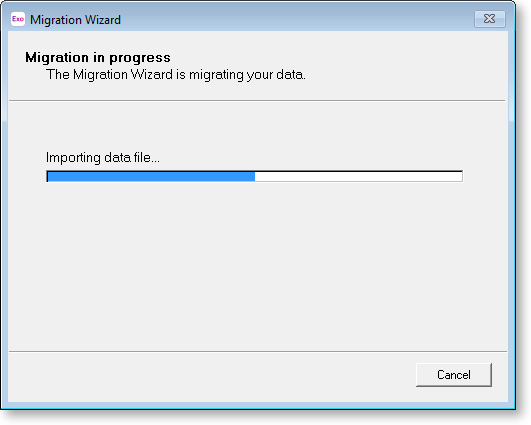Click empty footer area left of Cancel

click(x=210, y=376)
